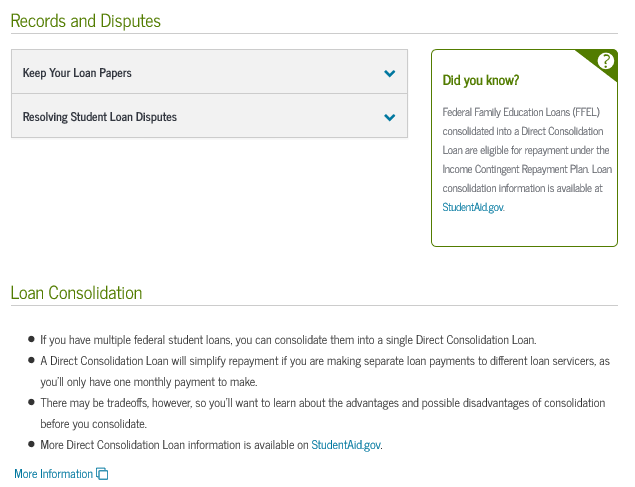The width and height of the screenshot is (635, 487).
Task: Open the More Information link
Action: (53, 474)
